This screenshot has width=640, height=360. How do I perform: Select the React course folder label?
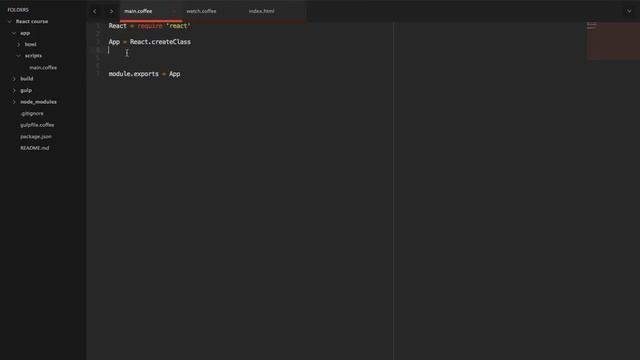pos(32,21)
